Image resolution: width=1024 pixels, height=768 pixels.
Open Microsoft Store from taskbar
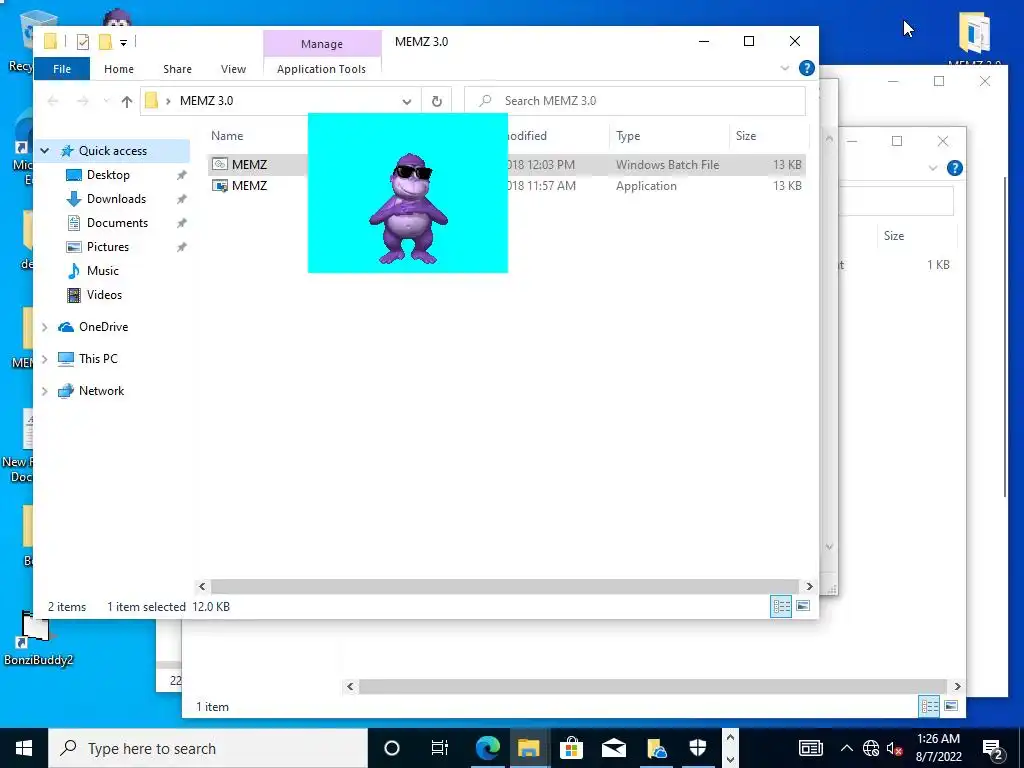click(571, 748)
